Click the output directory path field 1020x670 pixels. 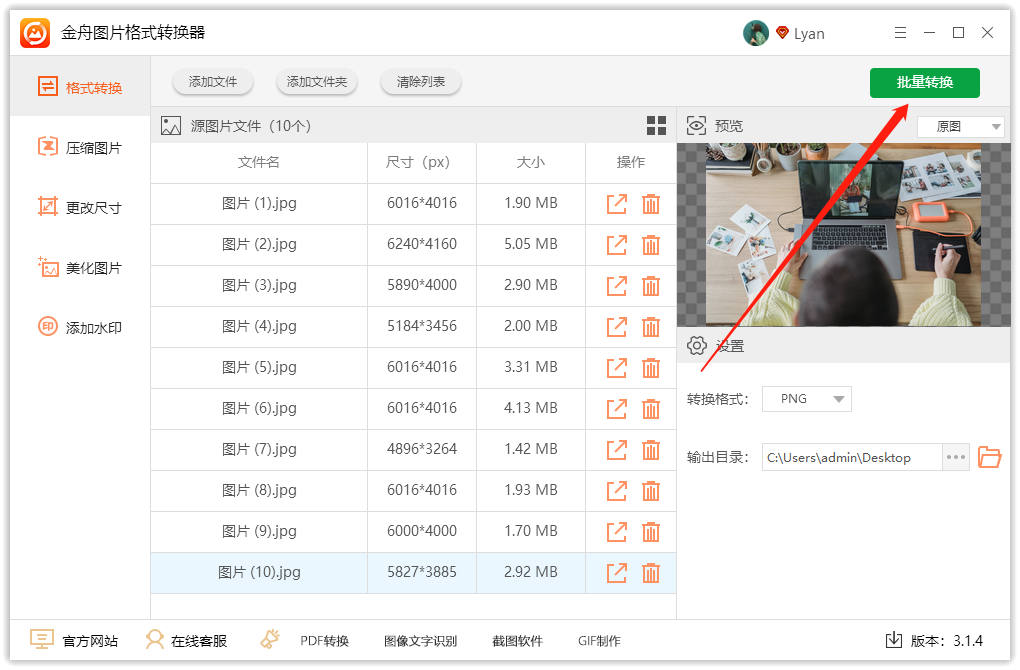point(851,457)
